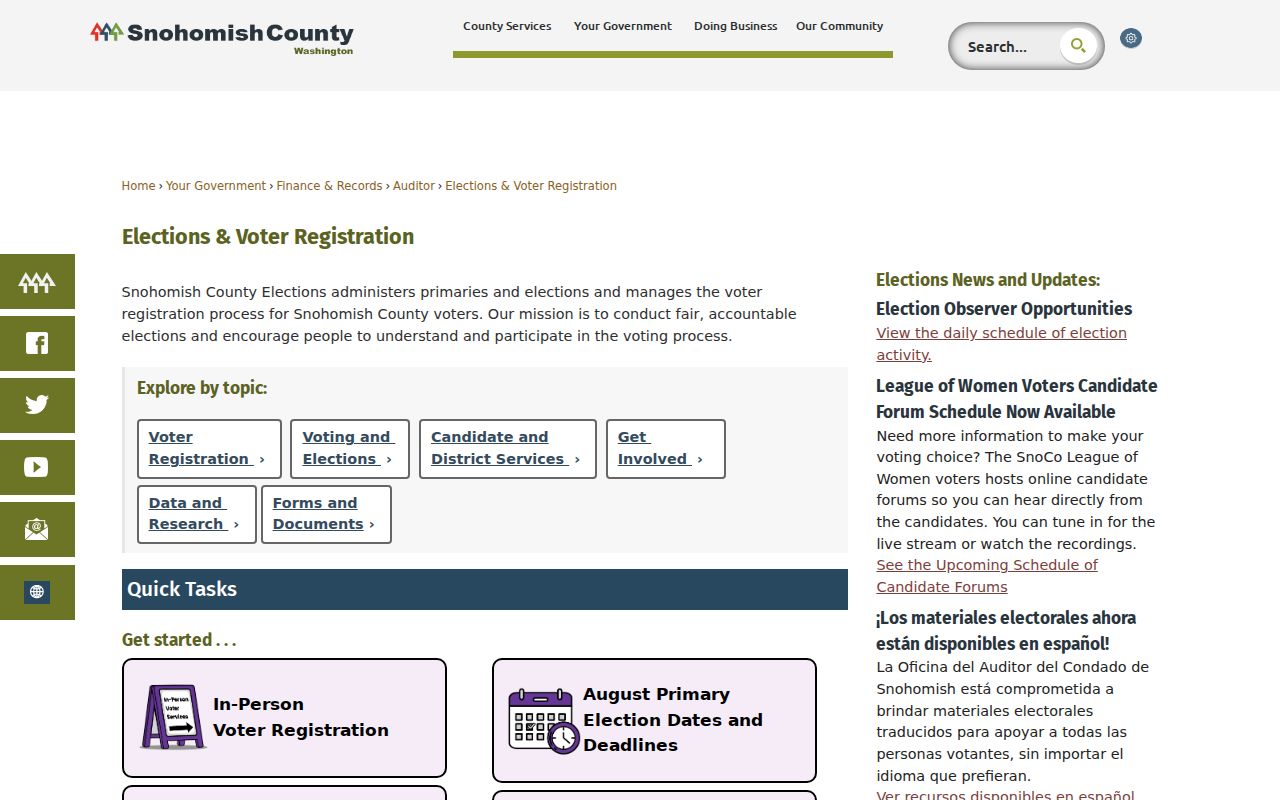View the daily schedule of election activity

pyautogui.click(x=1001, y=344)
